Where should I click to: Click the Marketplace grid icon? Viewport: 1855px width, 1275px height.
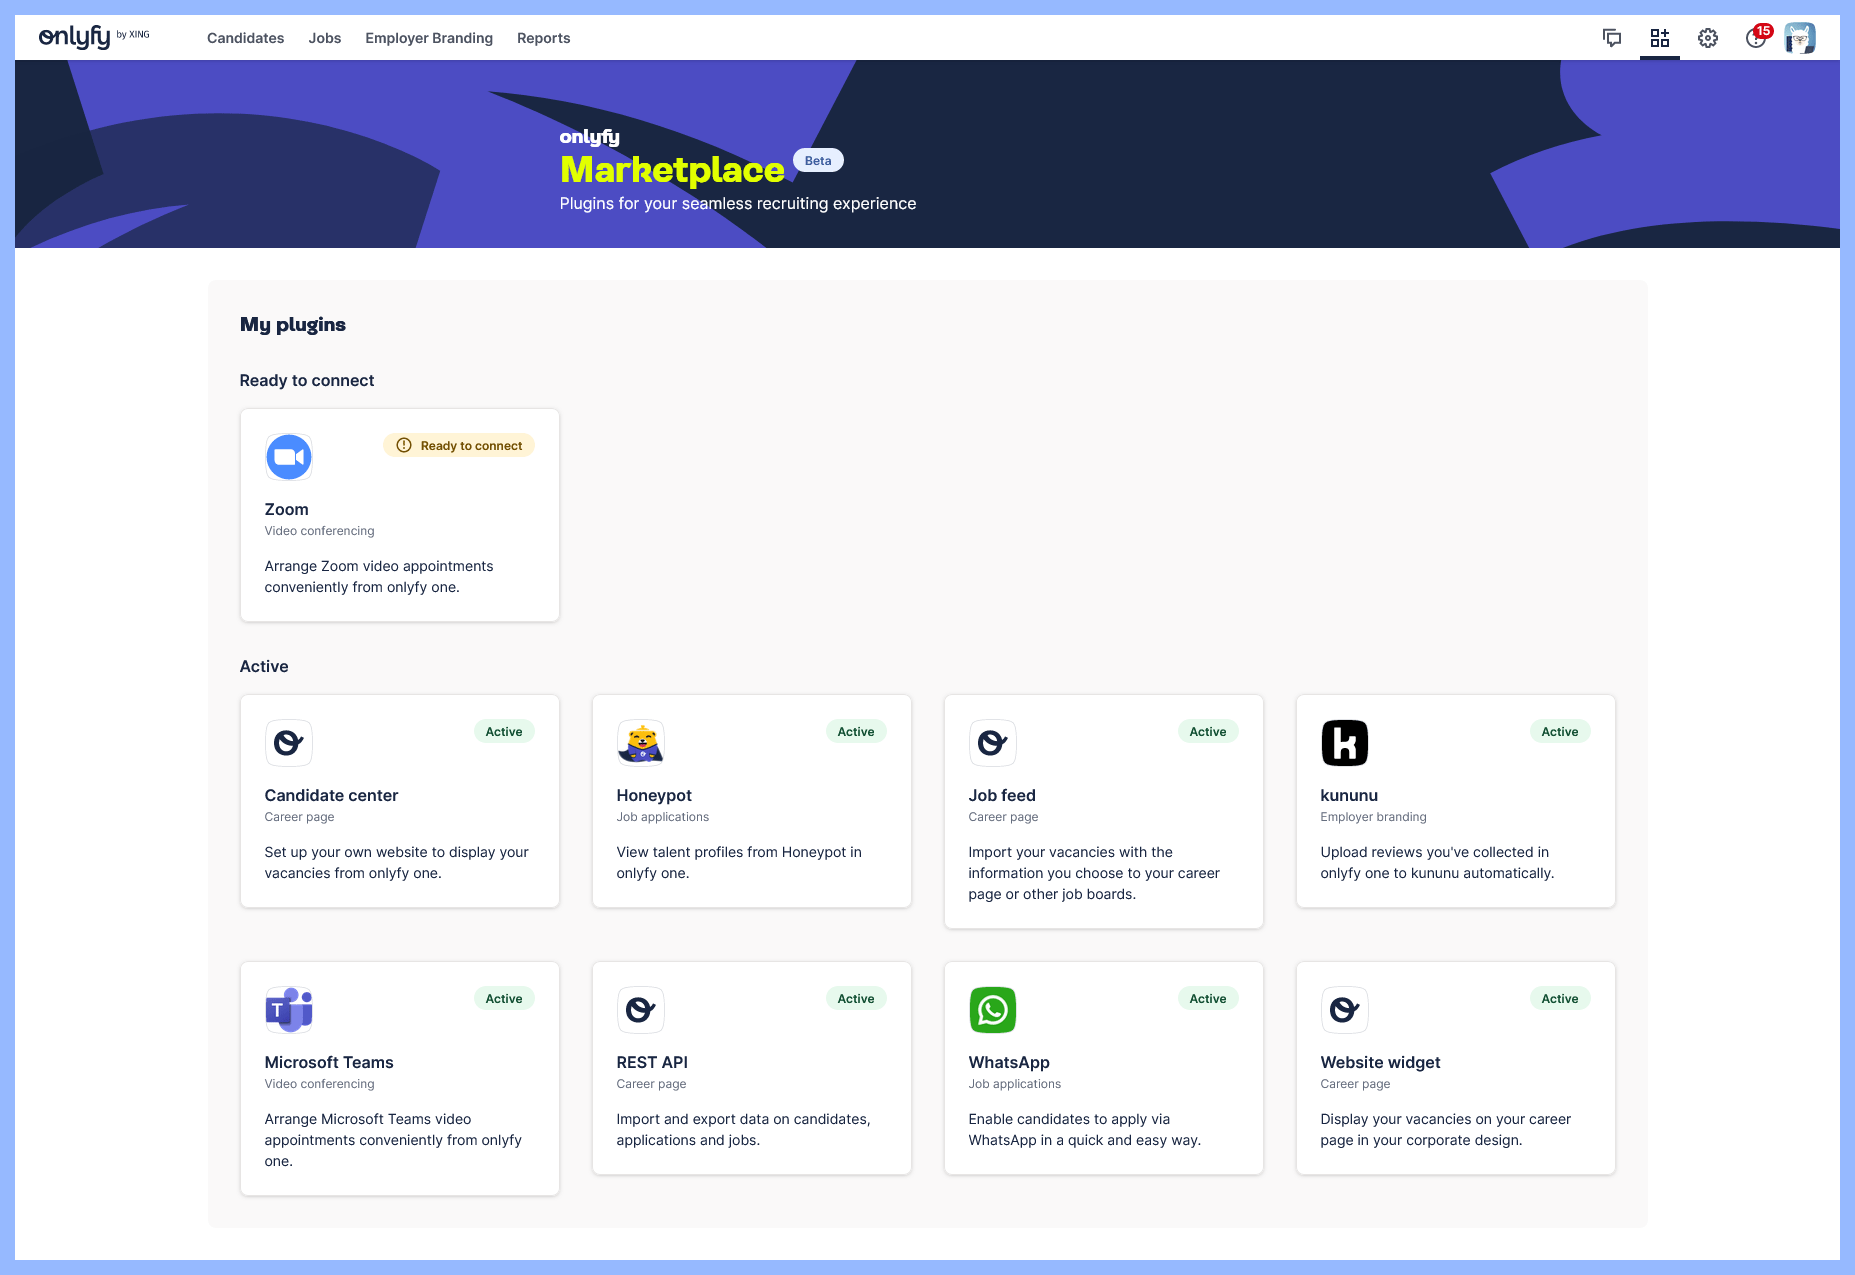[1659, 38]
